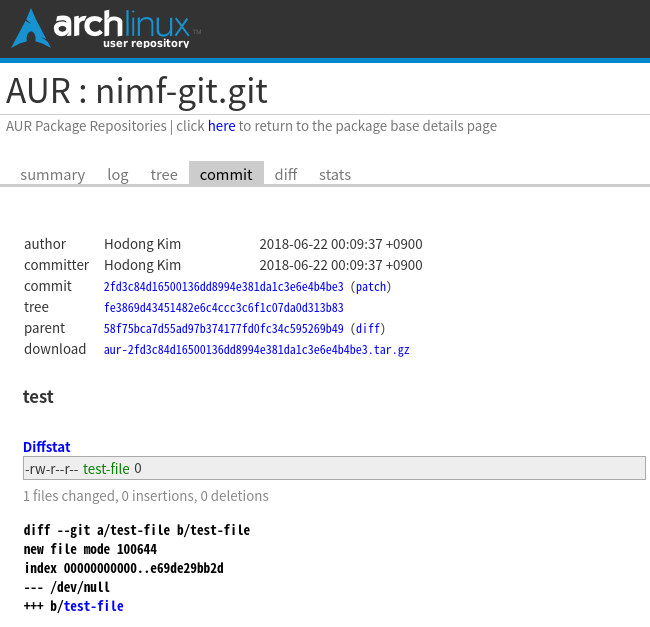Click the Arch Linux user repository logo
650x627 pixels.
point(106,29)
